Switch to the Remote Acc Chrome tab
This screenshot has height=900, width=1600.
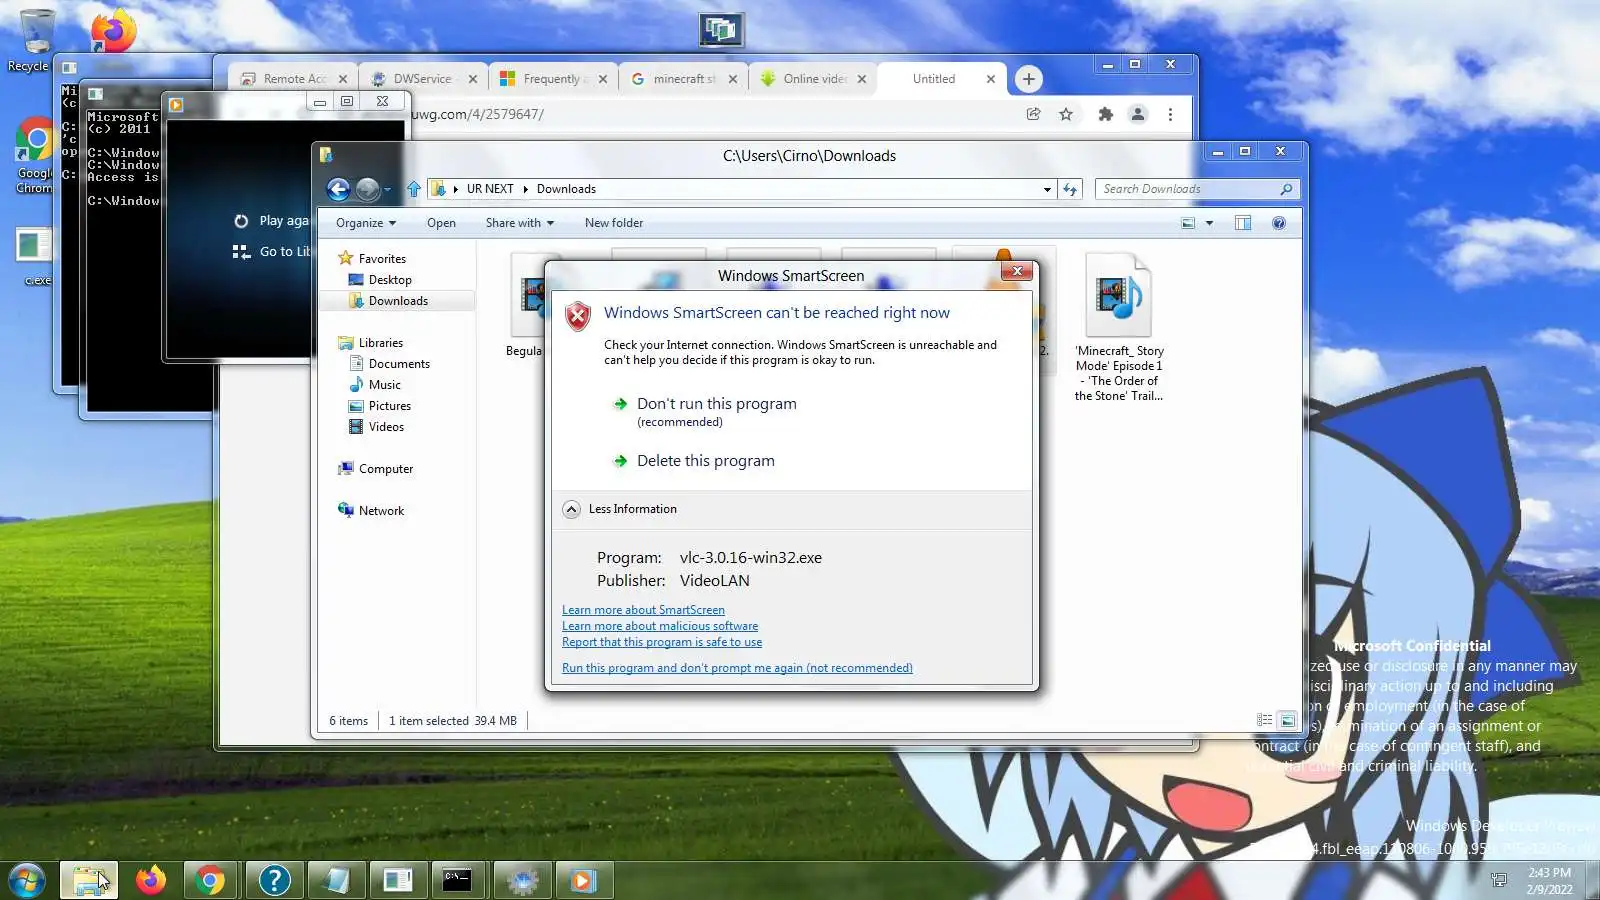pos(294,79)
